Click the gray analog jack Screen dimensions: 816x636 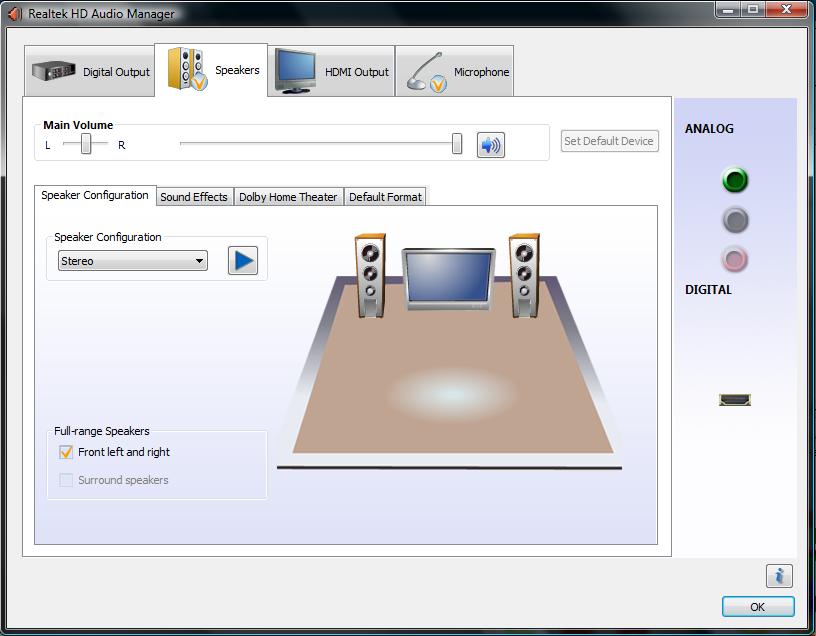(735, 220)
